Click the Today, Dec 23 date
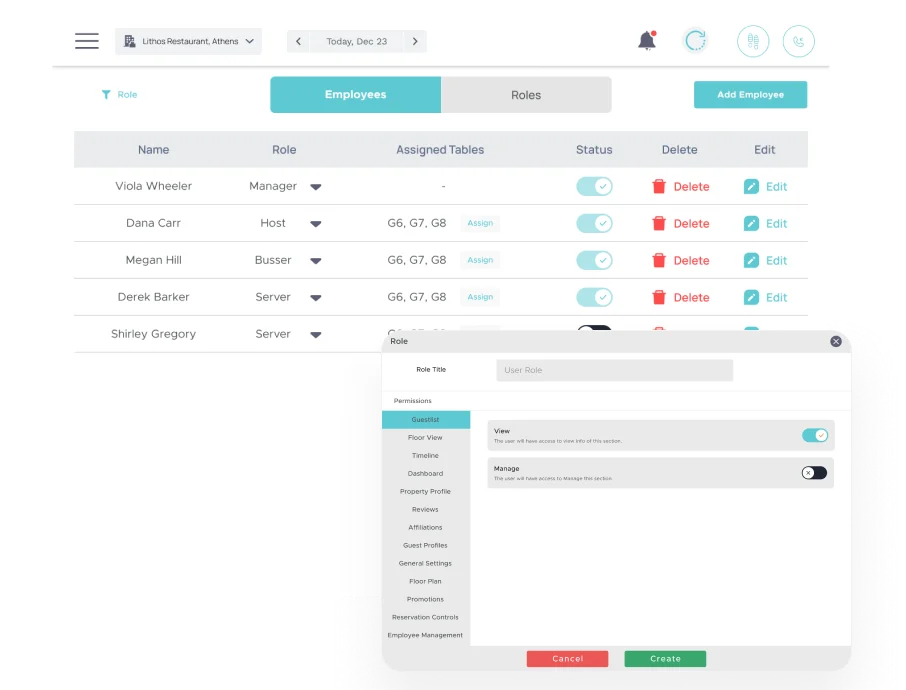Screen dimensions: 906x690 point(357,41)
